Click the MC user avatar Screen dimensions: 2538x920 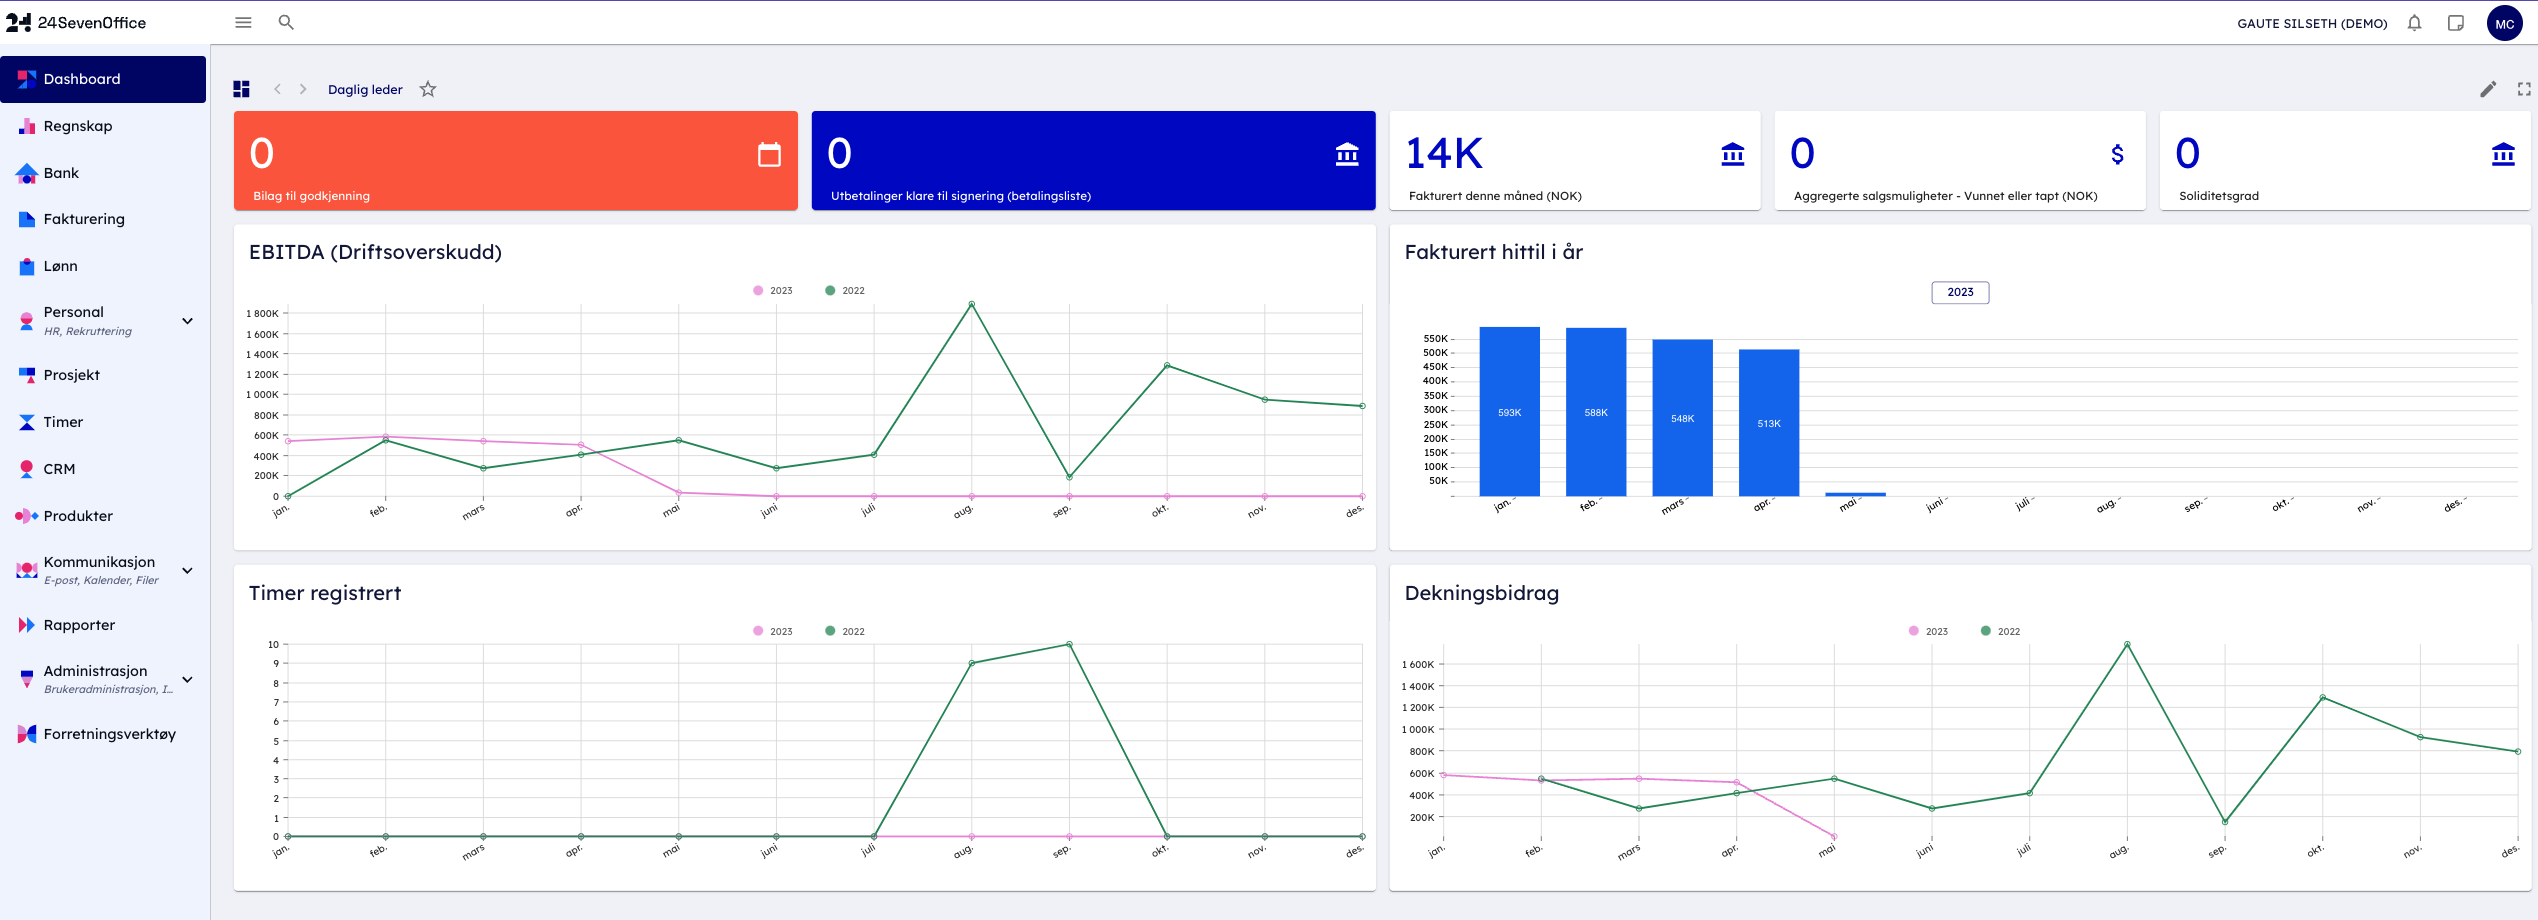point(2504,24)
